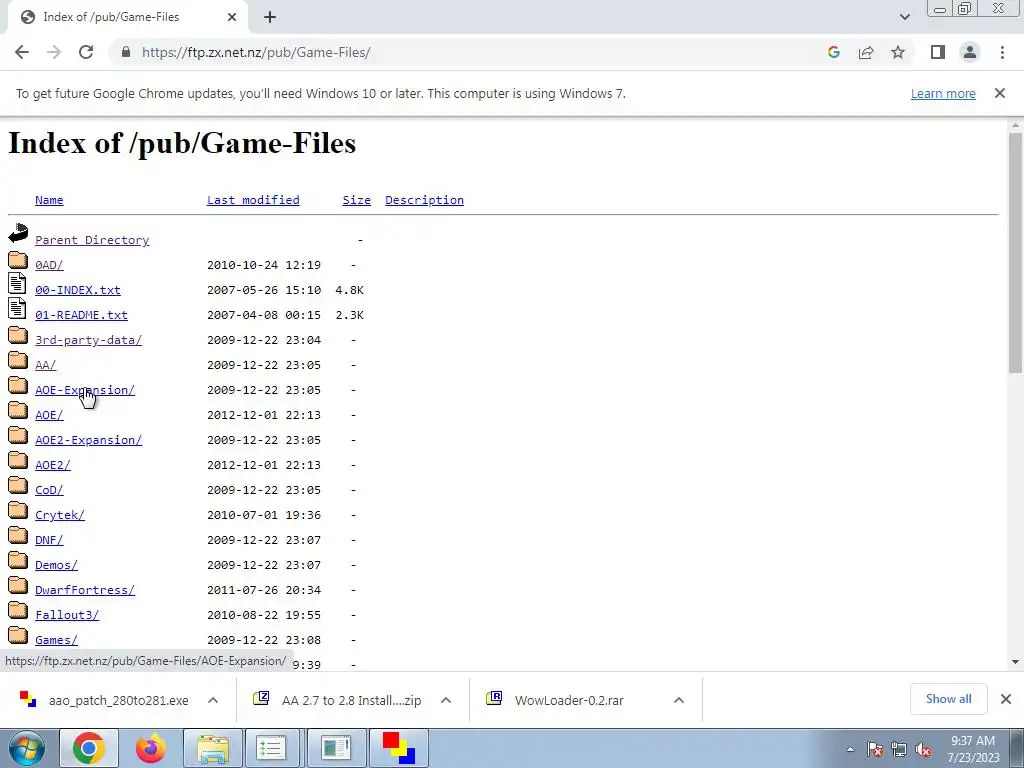Open the Games/ folder link

click(56, 640)
